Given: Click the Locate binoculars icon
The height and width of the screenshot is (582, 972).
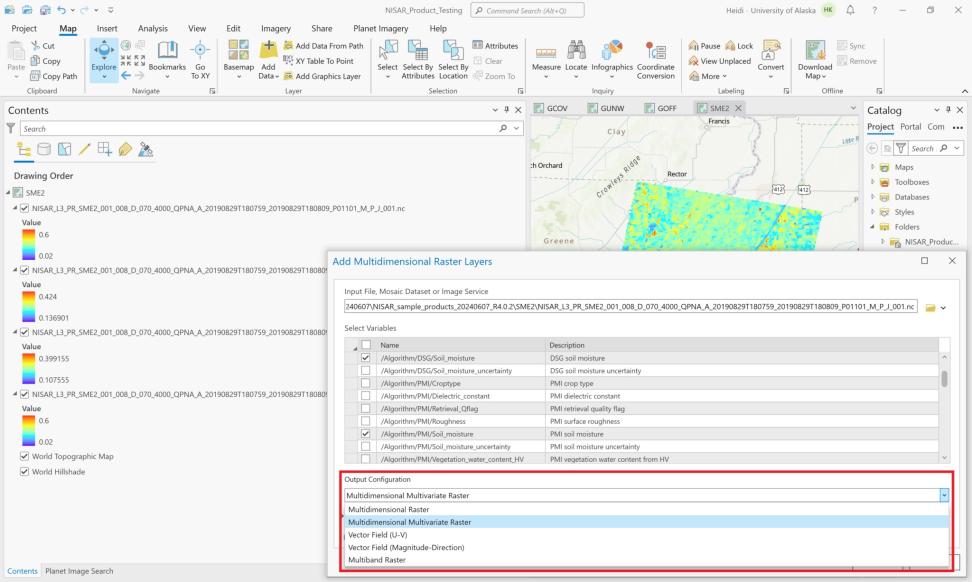Looking at the screenshot, I should 576,51.
